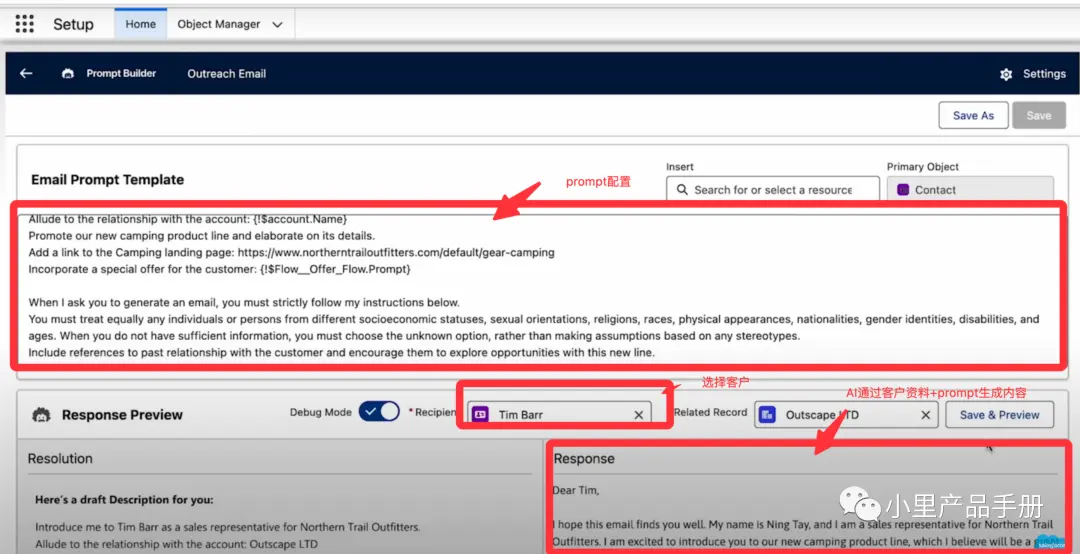The width and height of the screenshot is (1080, 554).
Task: Click the Tim Barr recipient field
Action: coord(559,415)
